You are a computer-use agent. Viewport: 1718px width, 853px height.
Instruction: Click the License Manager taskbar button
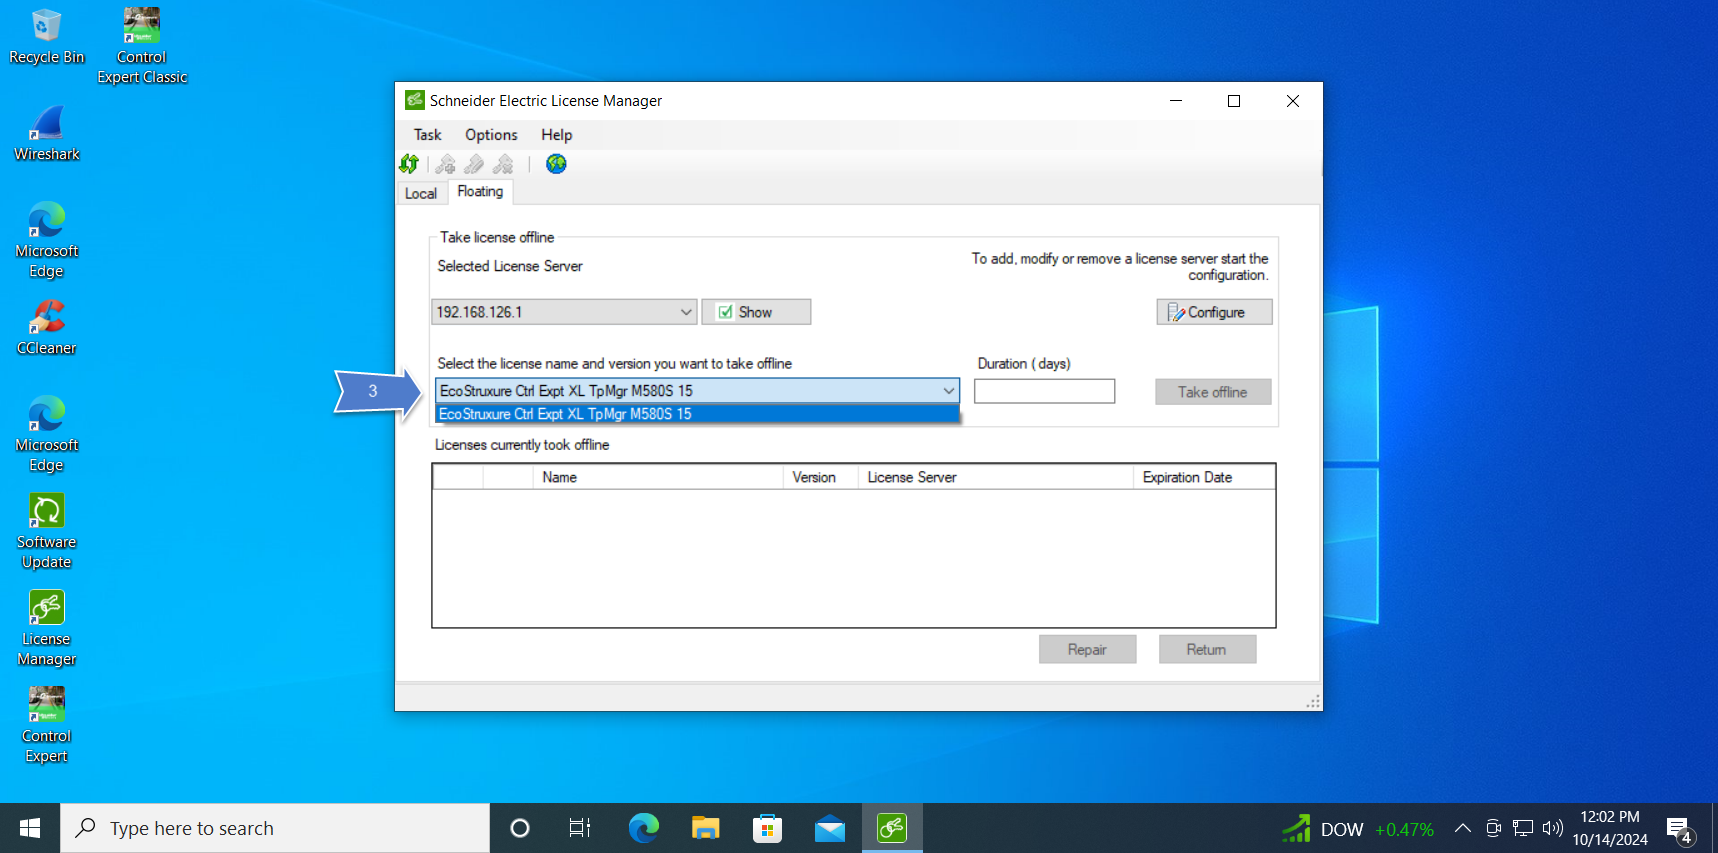coord(892,828)
